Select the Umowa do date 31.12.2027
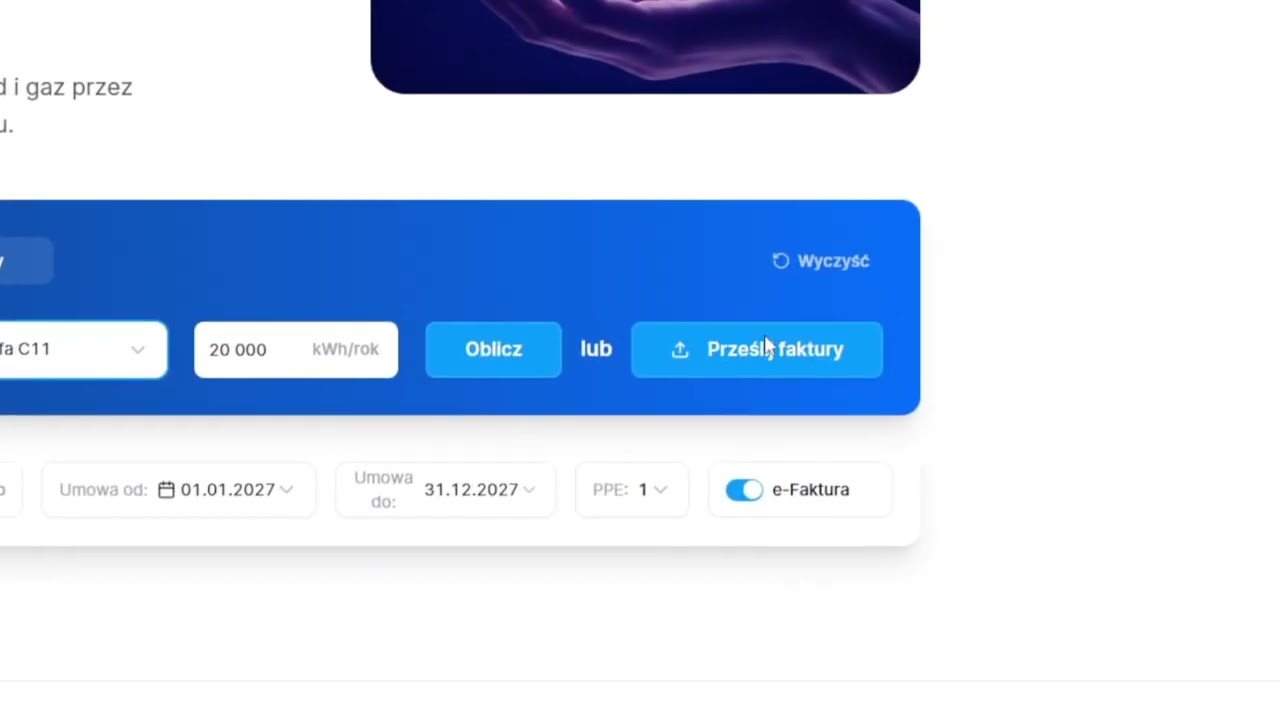The height and width of the screenshot is (720, 1280). coord(470,489)
